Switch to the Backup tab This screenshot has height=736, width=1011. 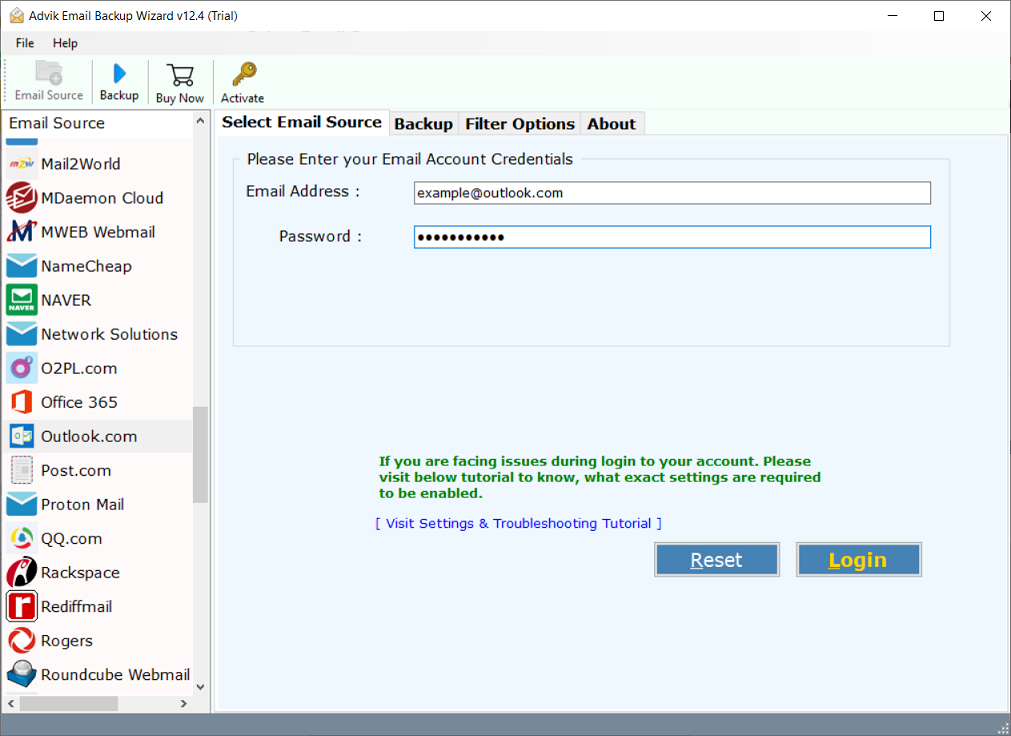(x=424, y=124)
